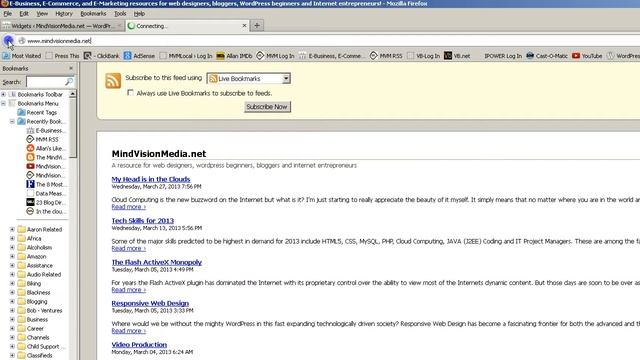Click into the Bookmarks Search field

pyautogui.click(x=46, y=82)
